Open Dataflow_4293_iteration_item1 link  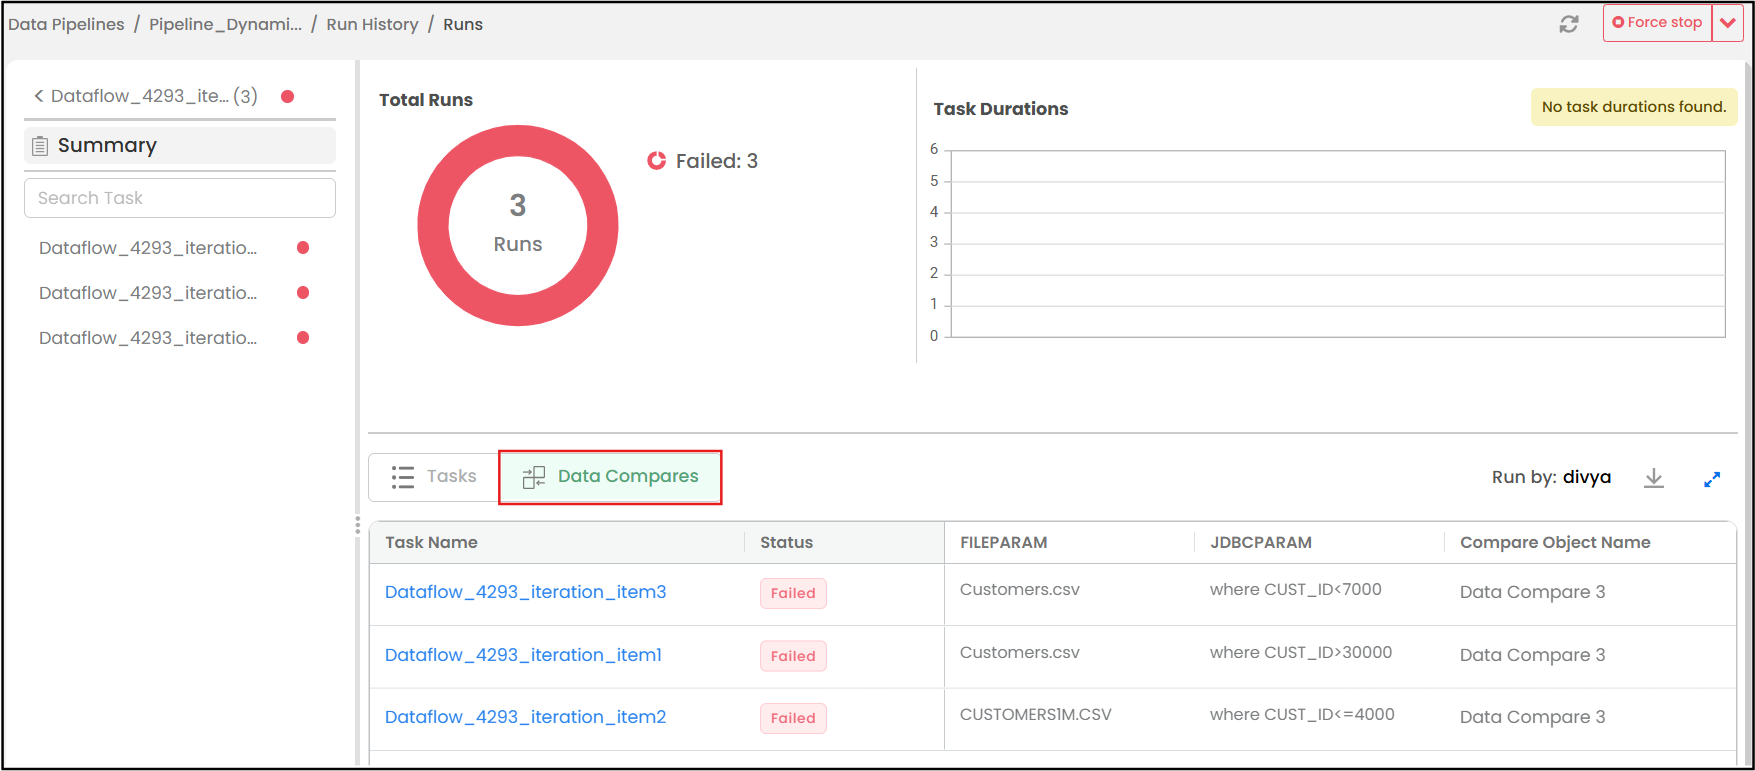(x=523, y=655)
